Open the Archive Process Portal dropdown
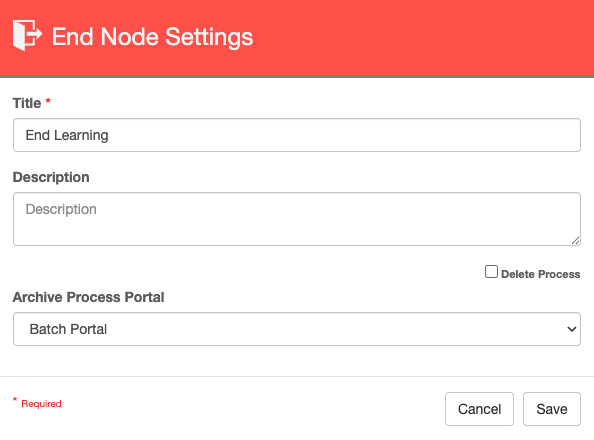The width and height of the screenshot is (594, 440). [297, 329]
